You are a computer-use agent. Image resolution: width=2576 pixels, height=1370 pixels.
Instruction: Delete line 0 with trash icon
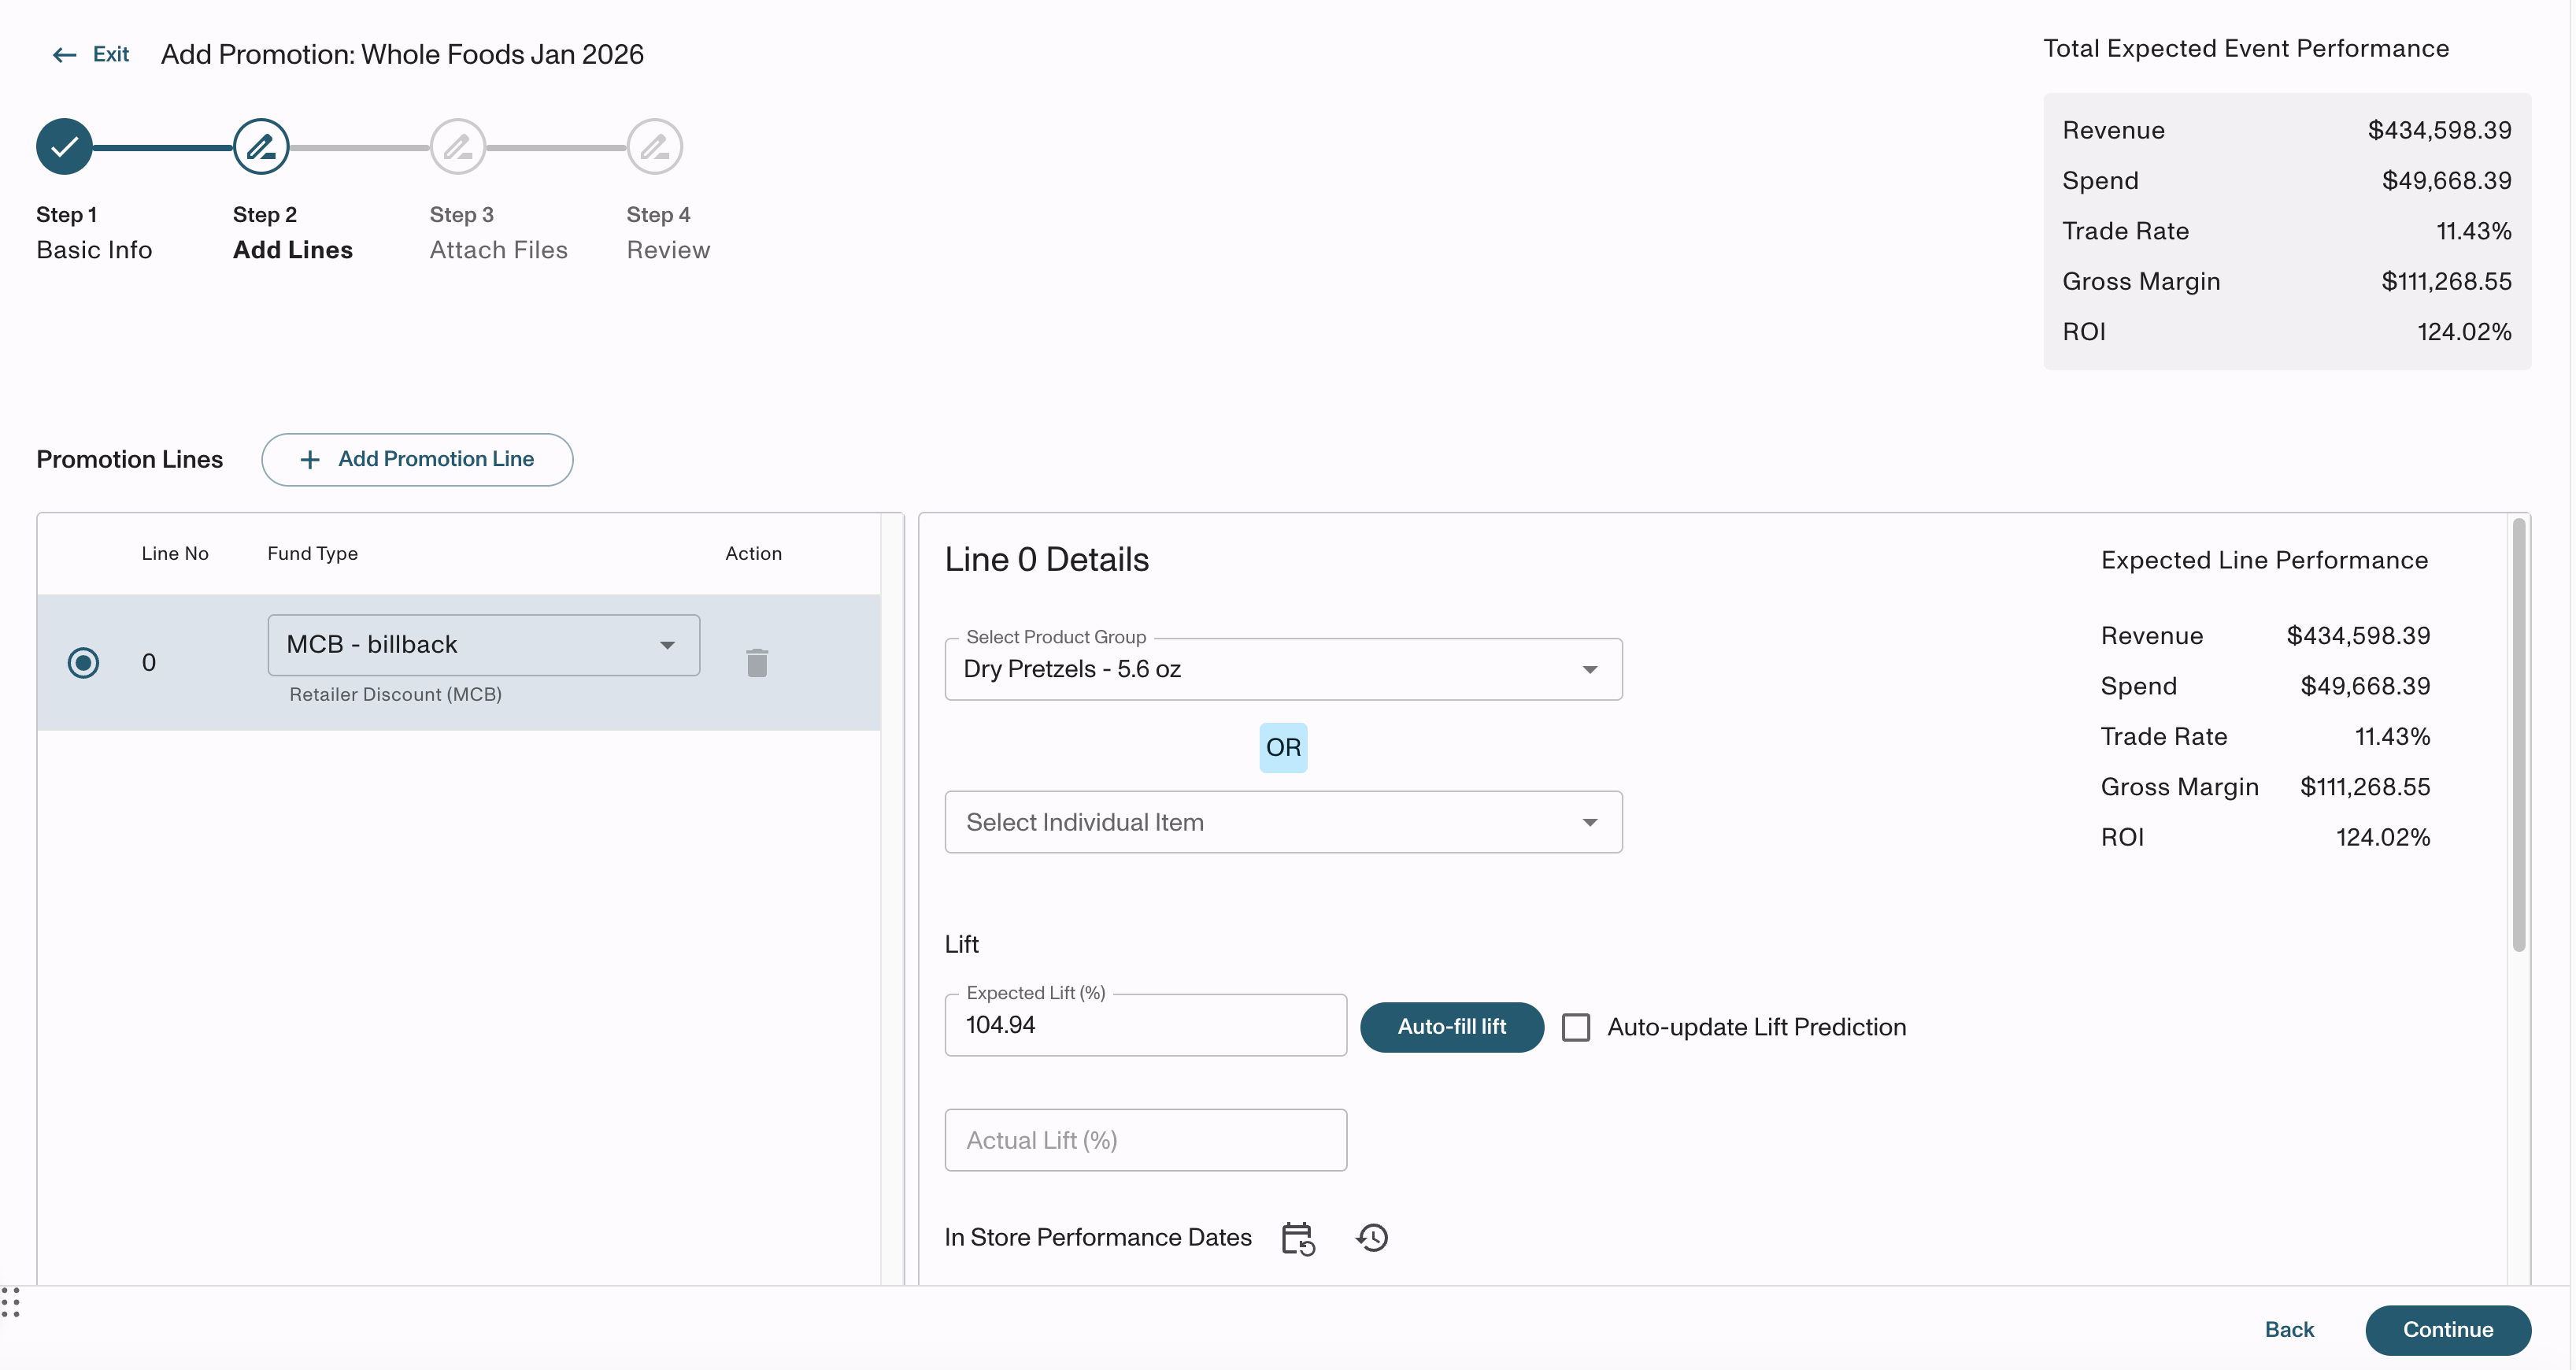757,662
